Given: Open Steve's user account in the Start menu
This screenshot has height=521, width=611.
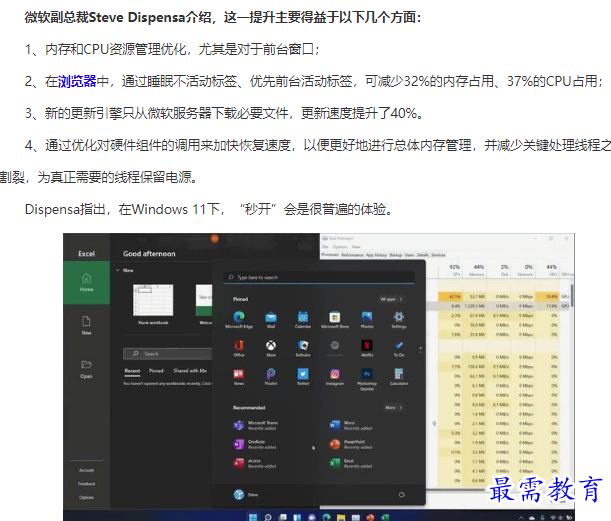Looking at the screenshot, I should [x=245, y=495].
